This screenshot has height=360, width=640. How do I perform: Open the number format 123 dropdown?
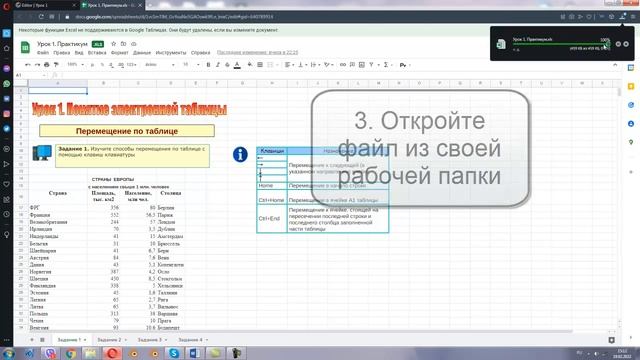(131, 65)
